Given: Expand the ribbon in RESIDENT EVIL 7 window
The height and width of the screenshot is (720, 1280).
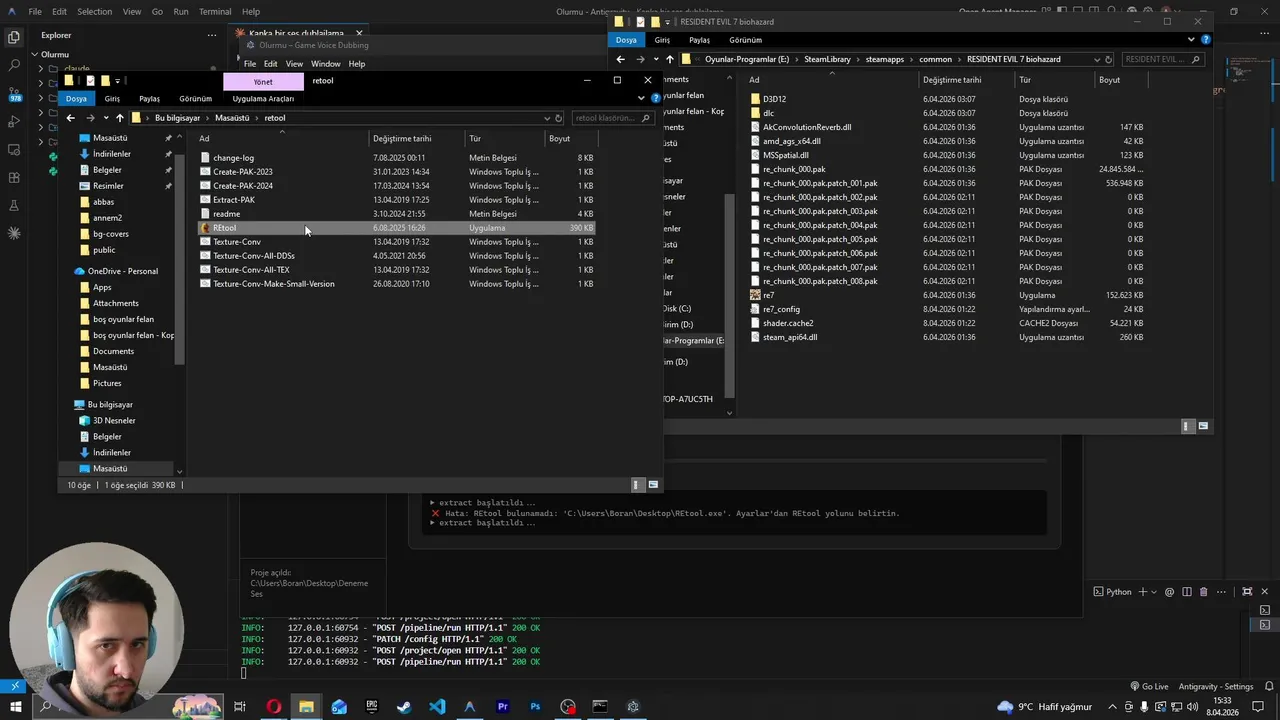Looking at the screenshot, I should tap(1191, 40).
